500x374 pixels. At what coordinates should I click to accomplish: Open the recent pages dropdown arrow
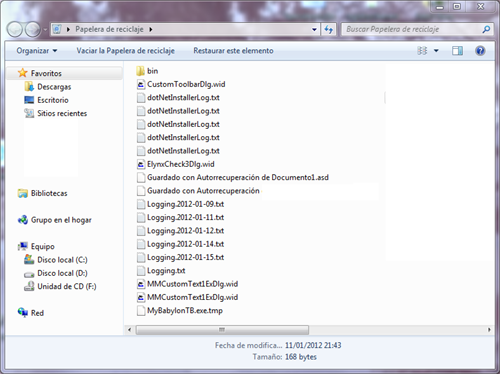click(45, 29)
